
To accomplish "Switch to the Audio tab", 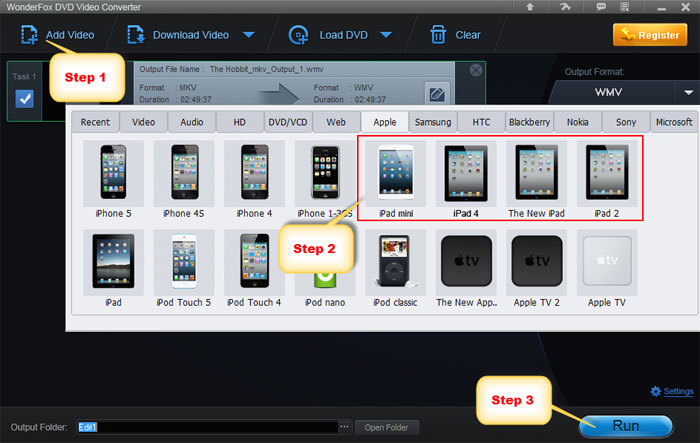I will pyautogui.click(x=192, y=122).
